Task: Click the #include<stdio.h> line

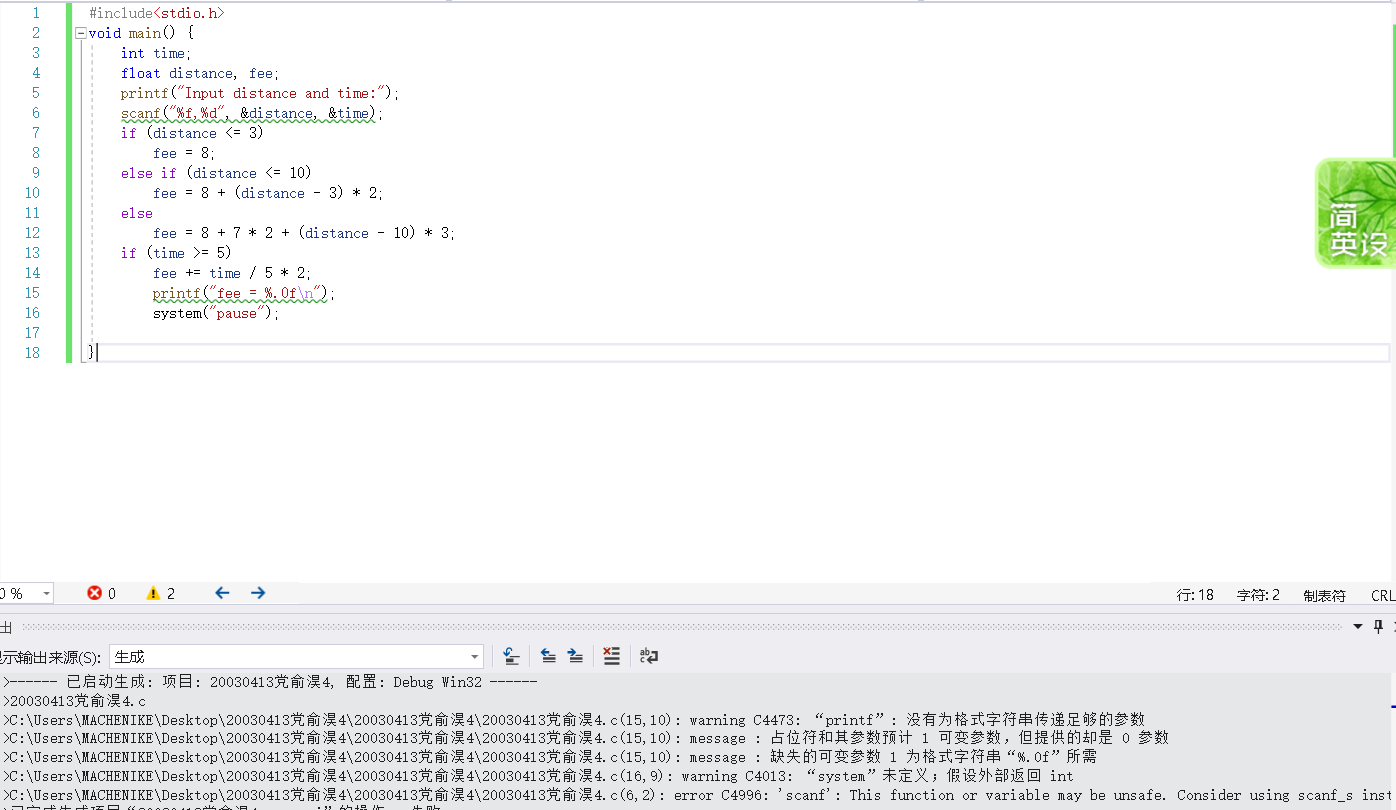Action: click(x=157, y=13)
